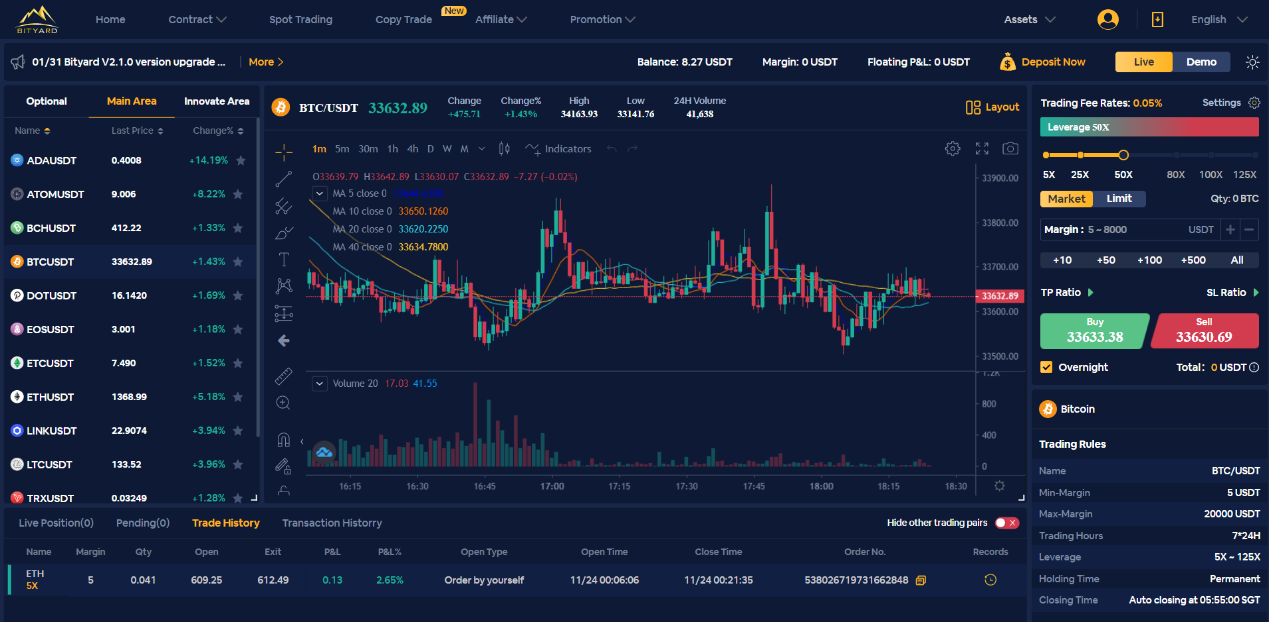
Task: Click the Records icon for ETH order
Action: 991,580
